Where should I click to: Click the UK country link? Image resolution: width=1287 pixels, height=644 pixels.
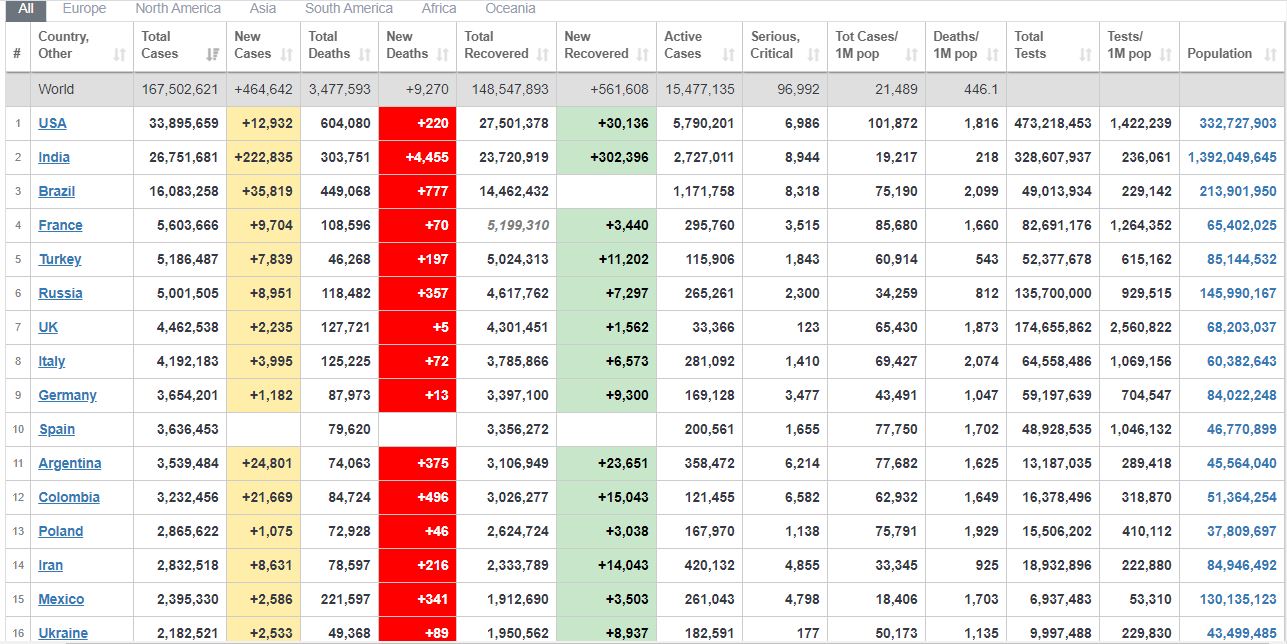[x=48, y=327]
